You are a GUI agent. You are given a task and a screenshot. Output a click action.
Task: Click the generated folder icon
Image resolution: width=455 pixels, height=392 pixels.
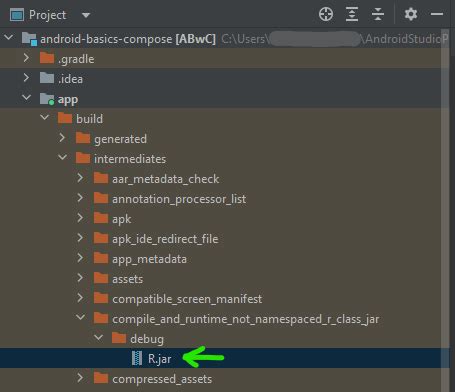(83, 138)
